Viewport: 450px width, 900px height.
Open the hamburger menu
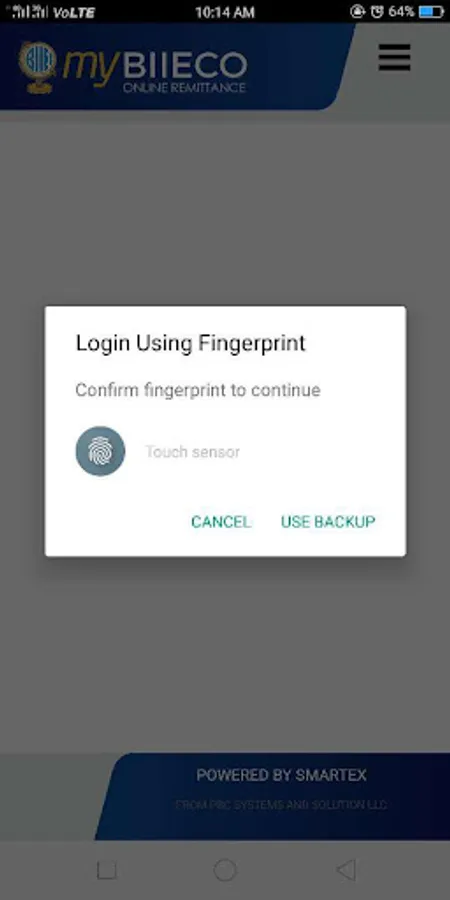(x=394, y=57)
